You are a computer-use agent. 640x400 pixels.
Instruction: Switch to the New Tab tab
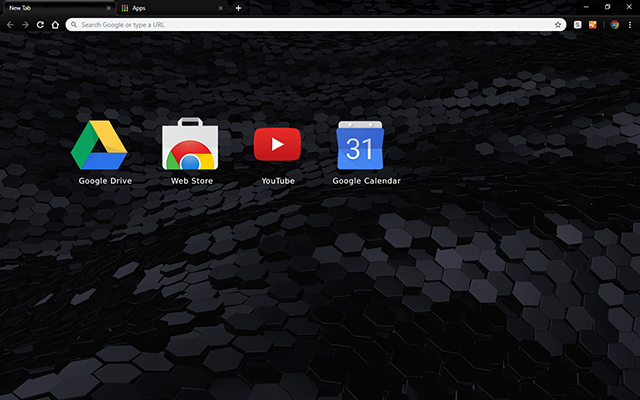50,8
